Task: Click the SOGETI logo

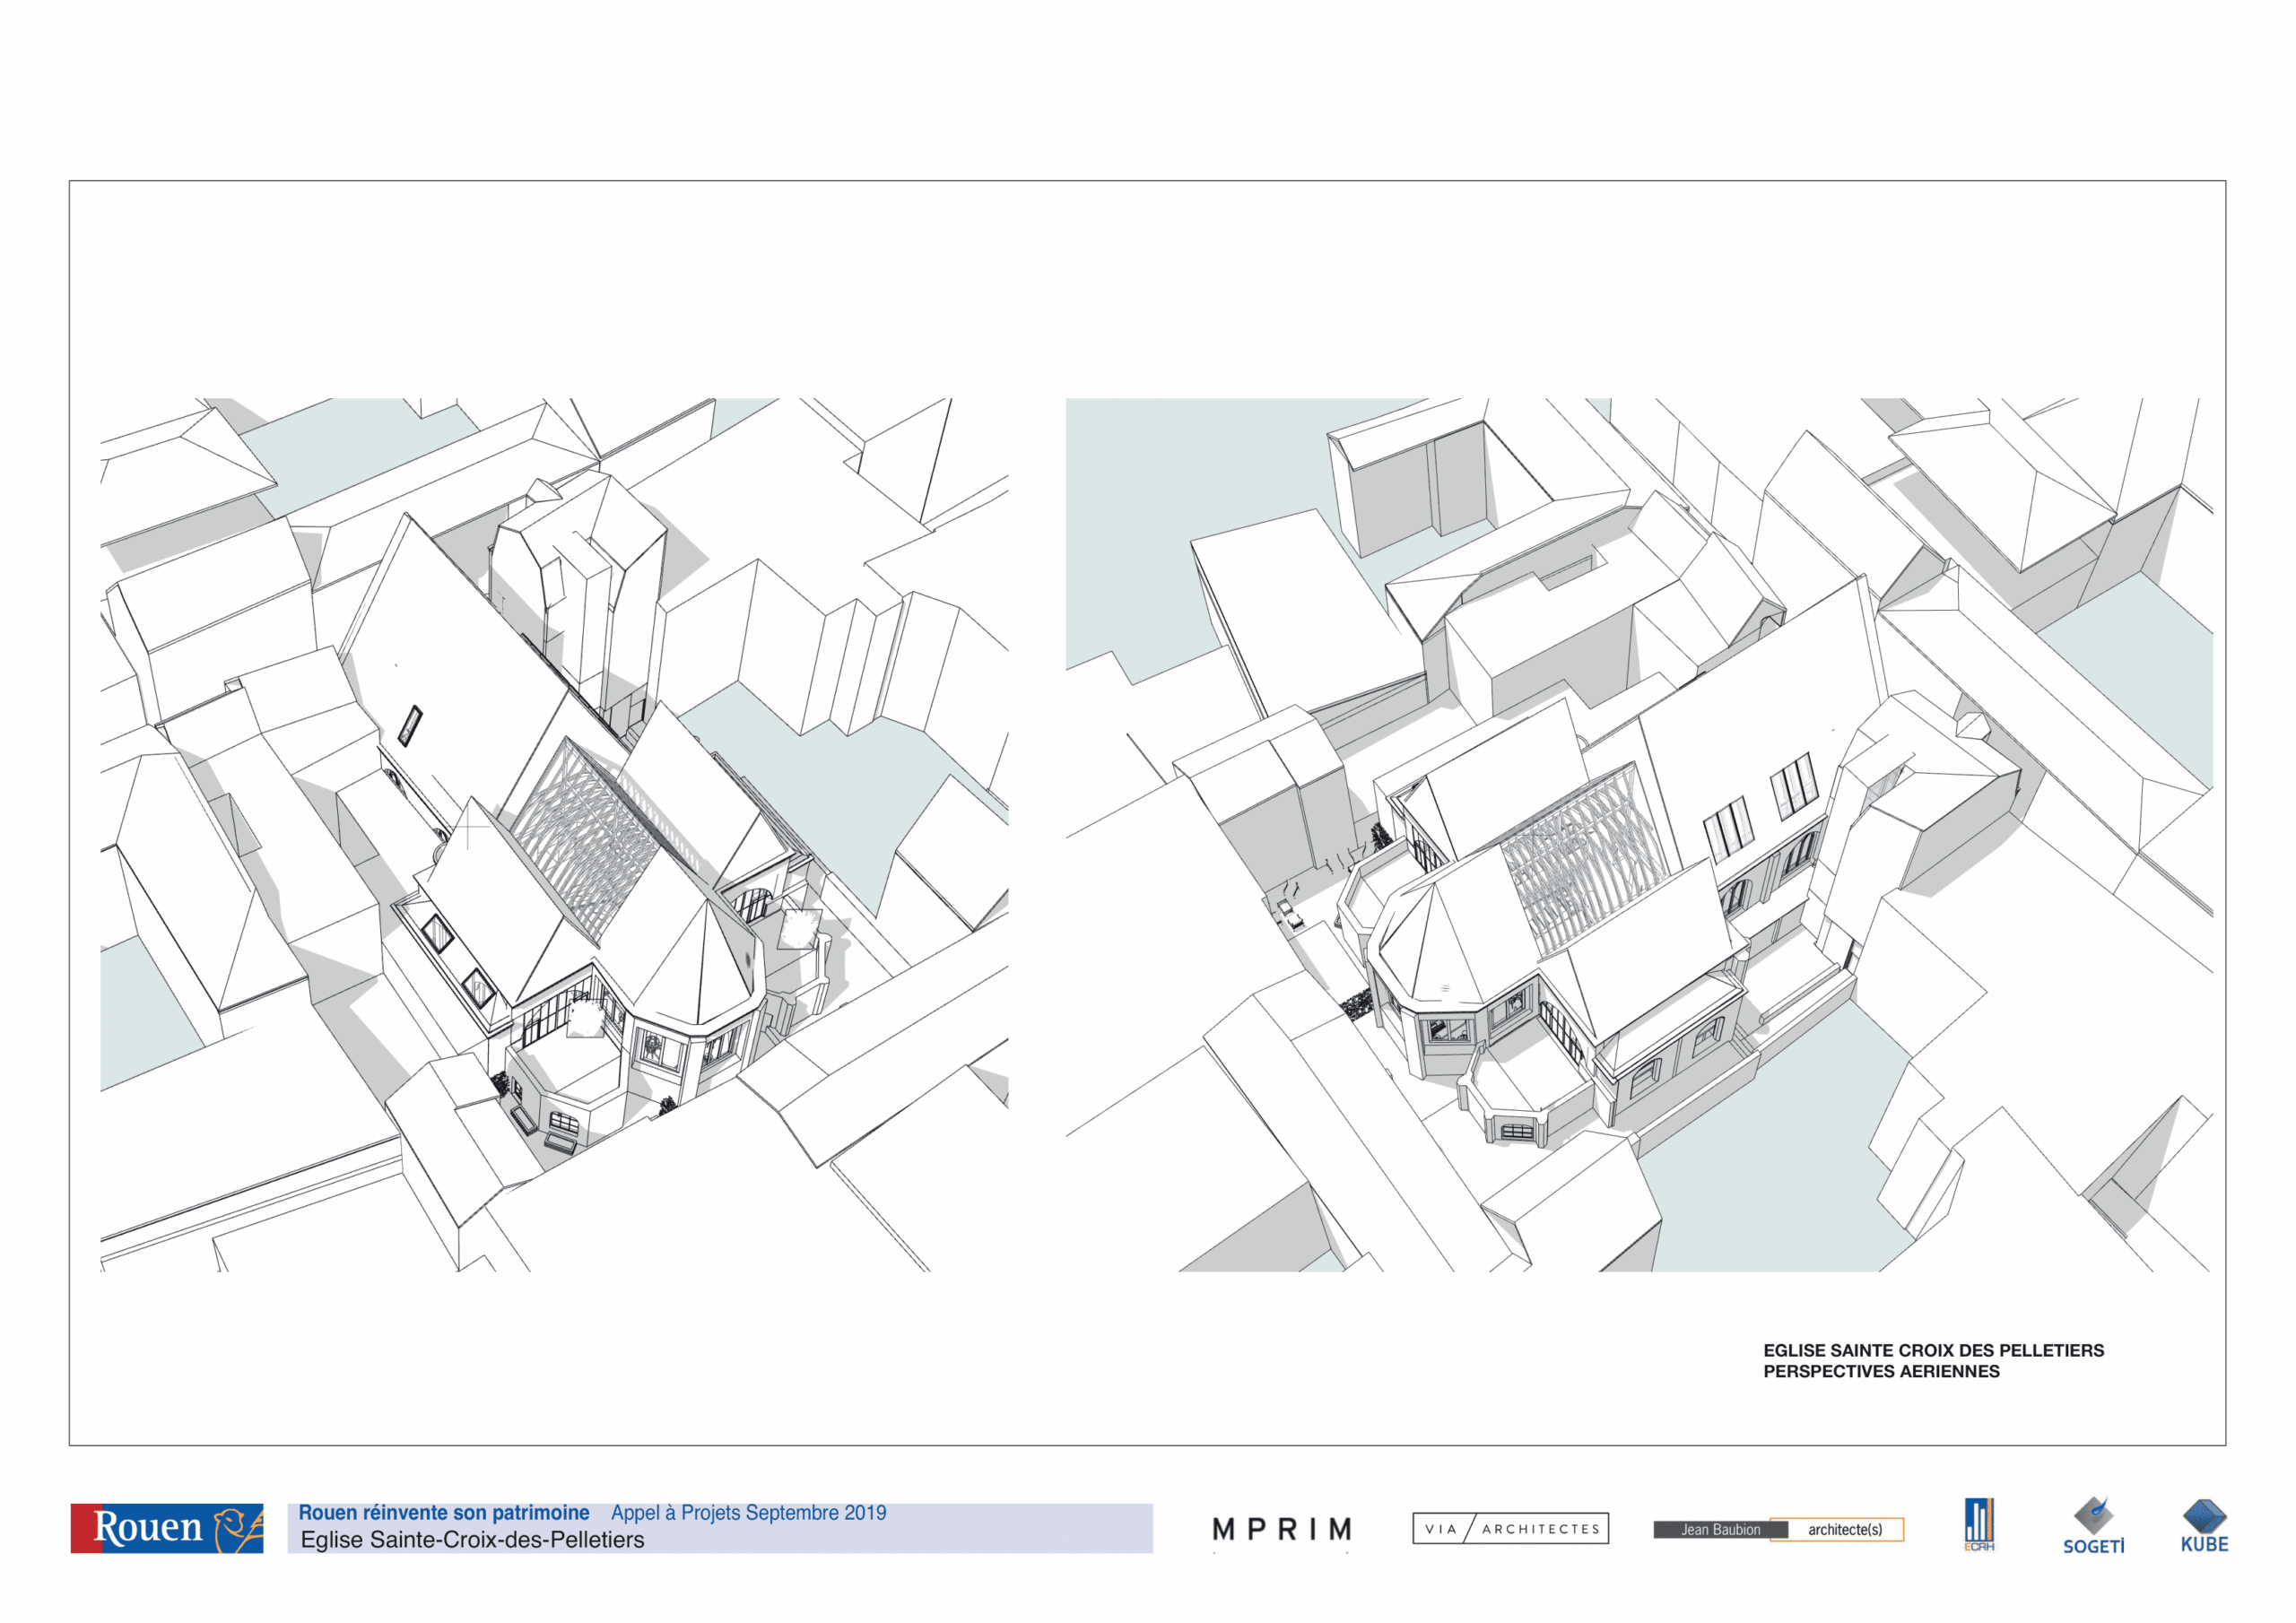Action: 2093,1525
